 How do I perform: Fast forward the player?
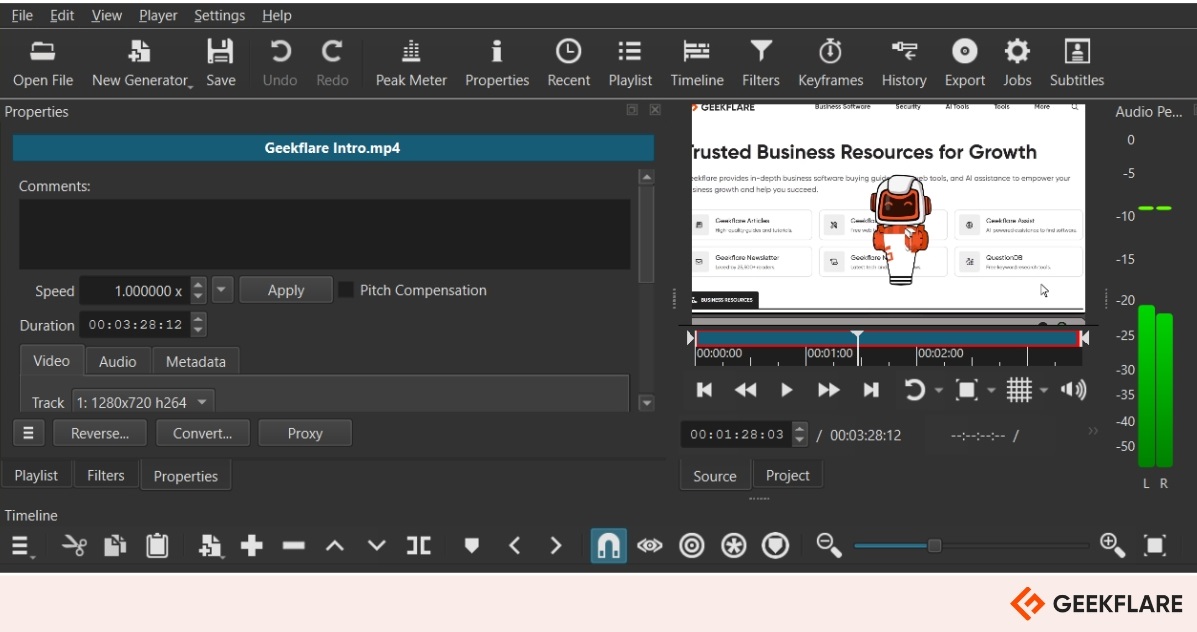(828, 390)
